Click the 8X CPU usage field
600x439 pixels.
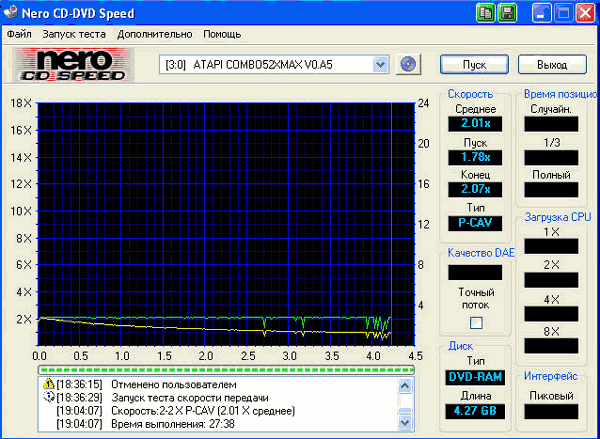point(551,346)
